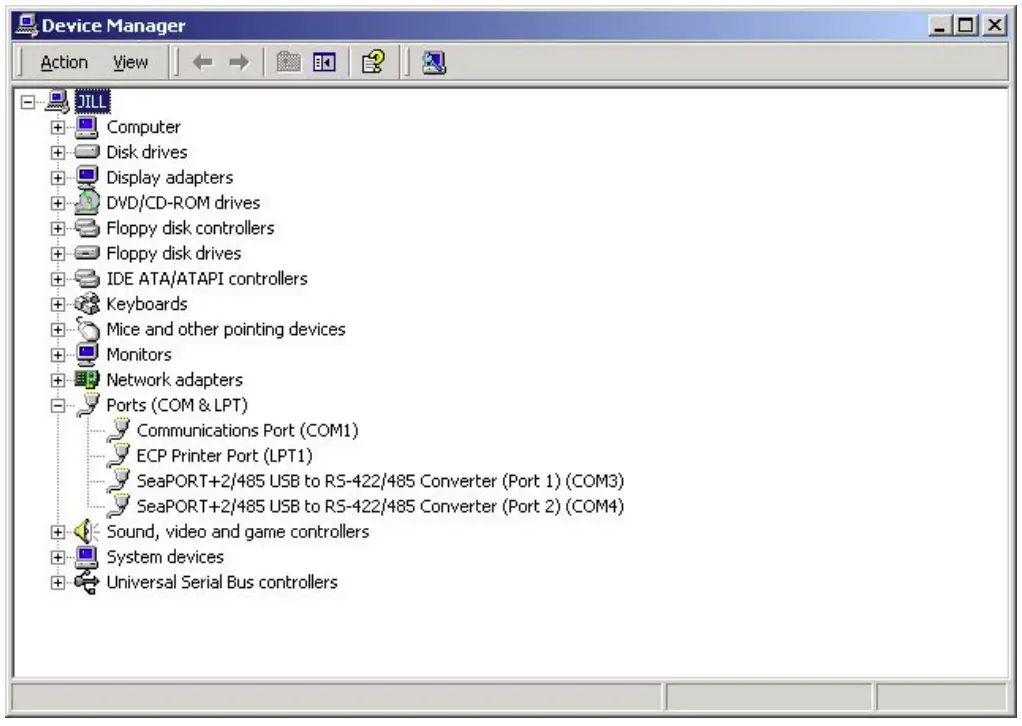Image resolution: width=1022 pixels, height=726 pixels.
Task: Open the Help toolbar icon
Action: pos(373,63)
